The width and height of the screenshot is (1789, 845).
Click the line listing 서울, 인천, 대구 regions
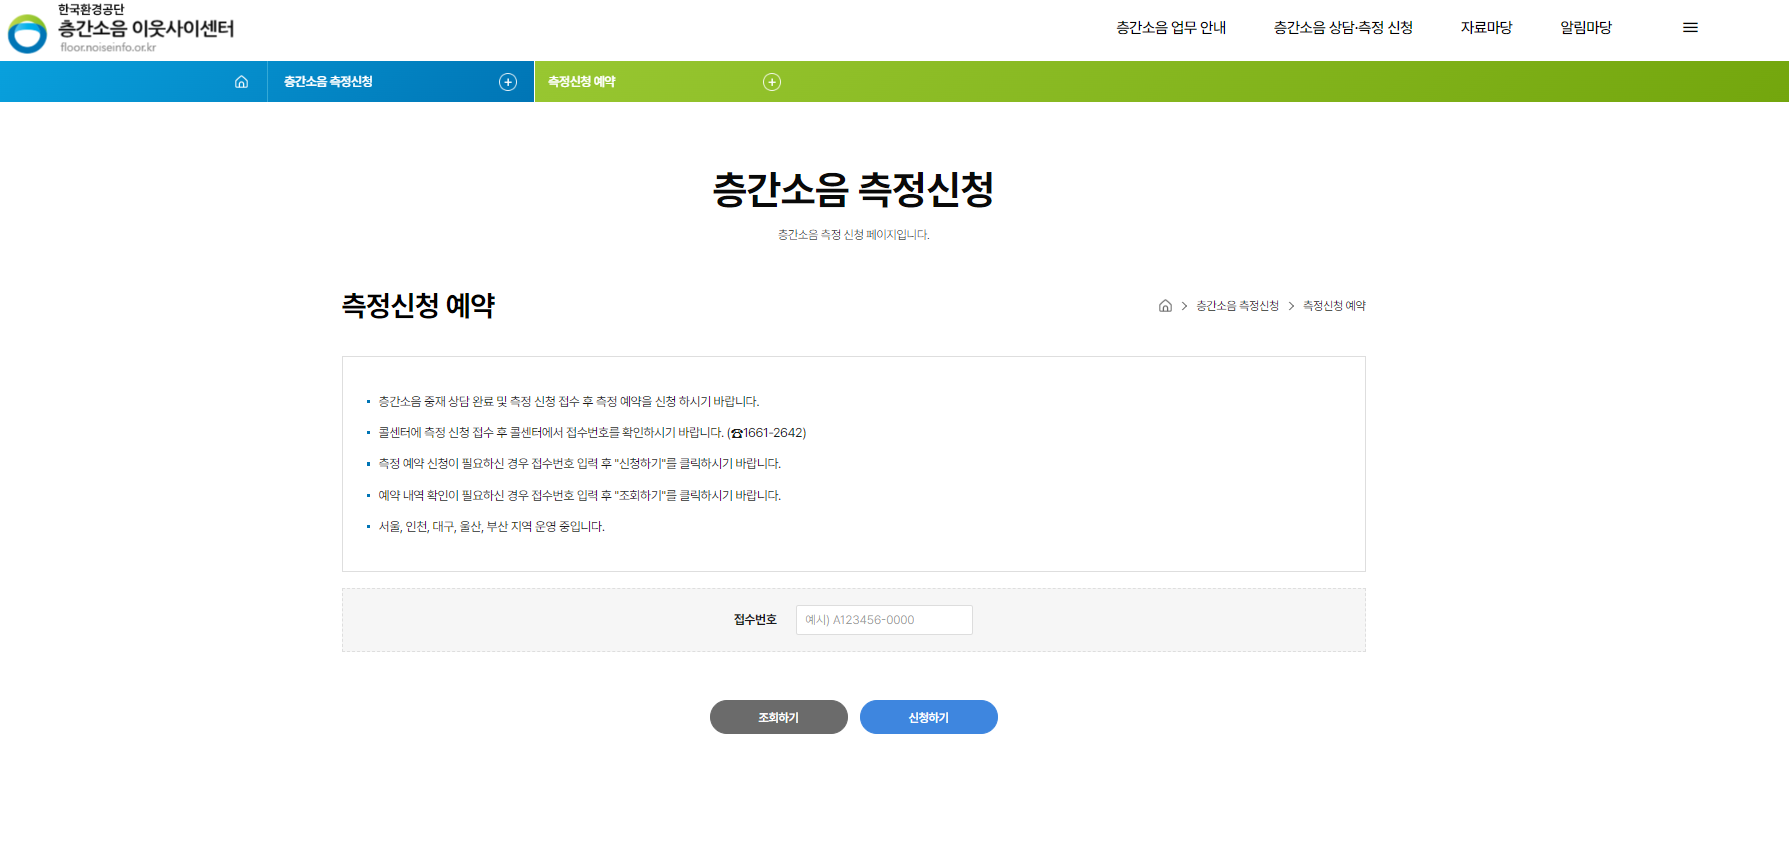pos(491,527)
